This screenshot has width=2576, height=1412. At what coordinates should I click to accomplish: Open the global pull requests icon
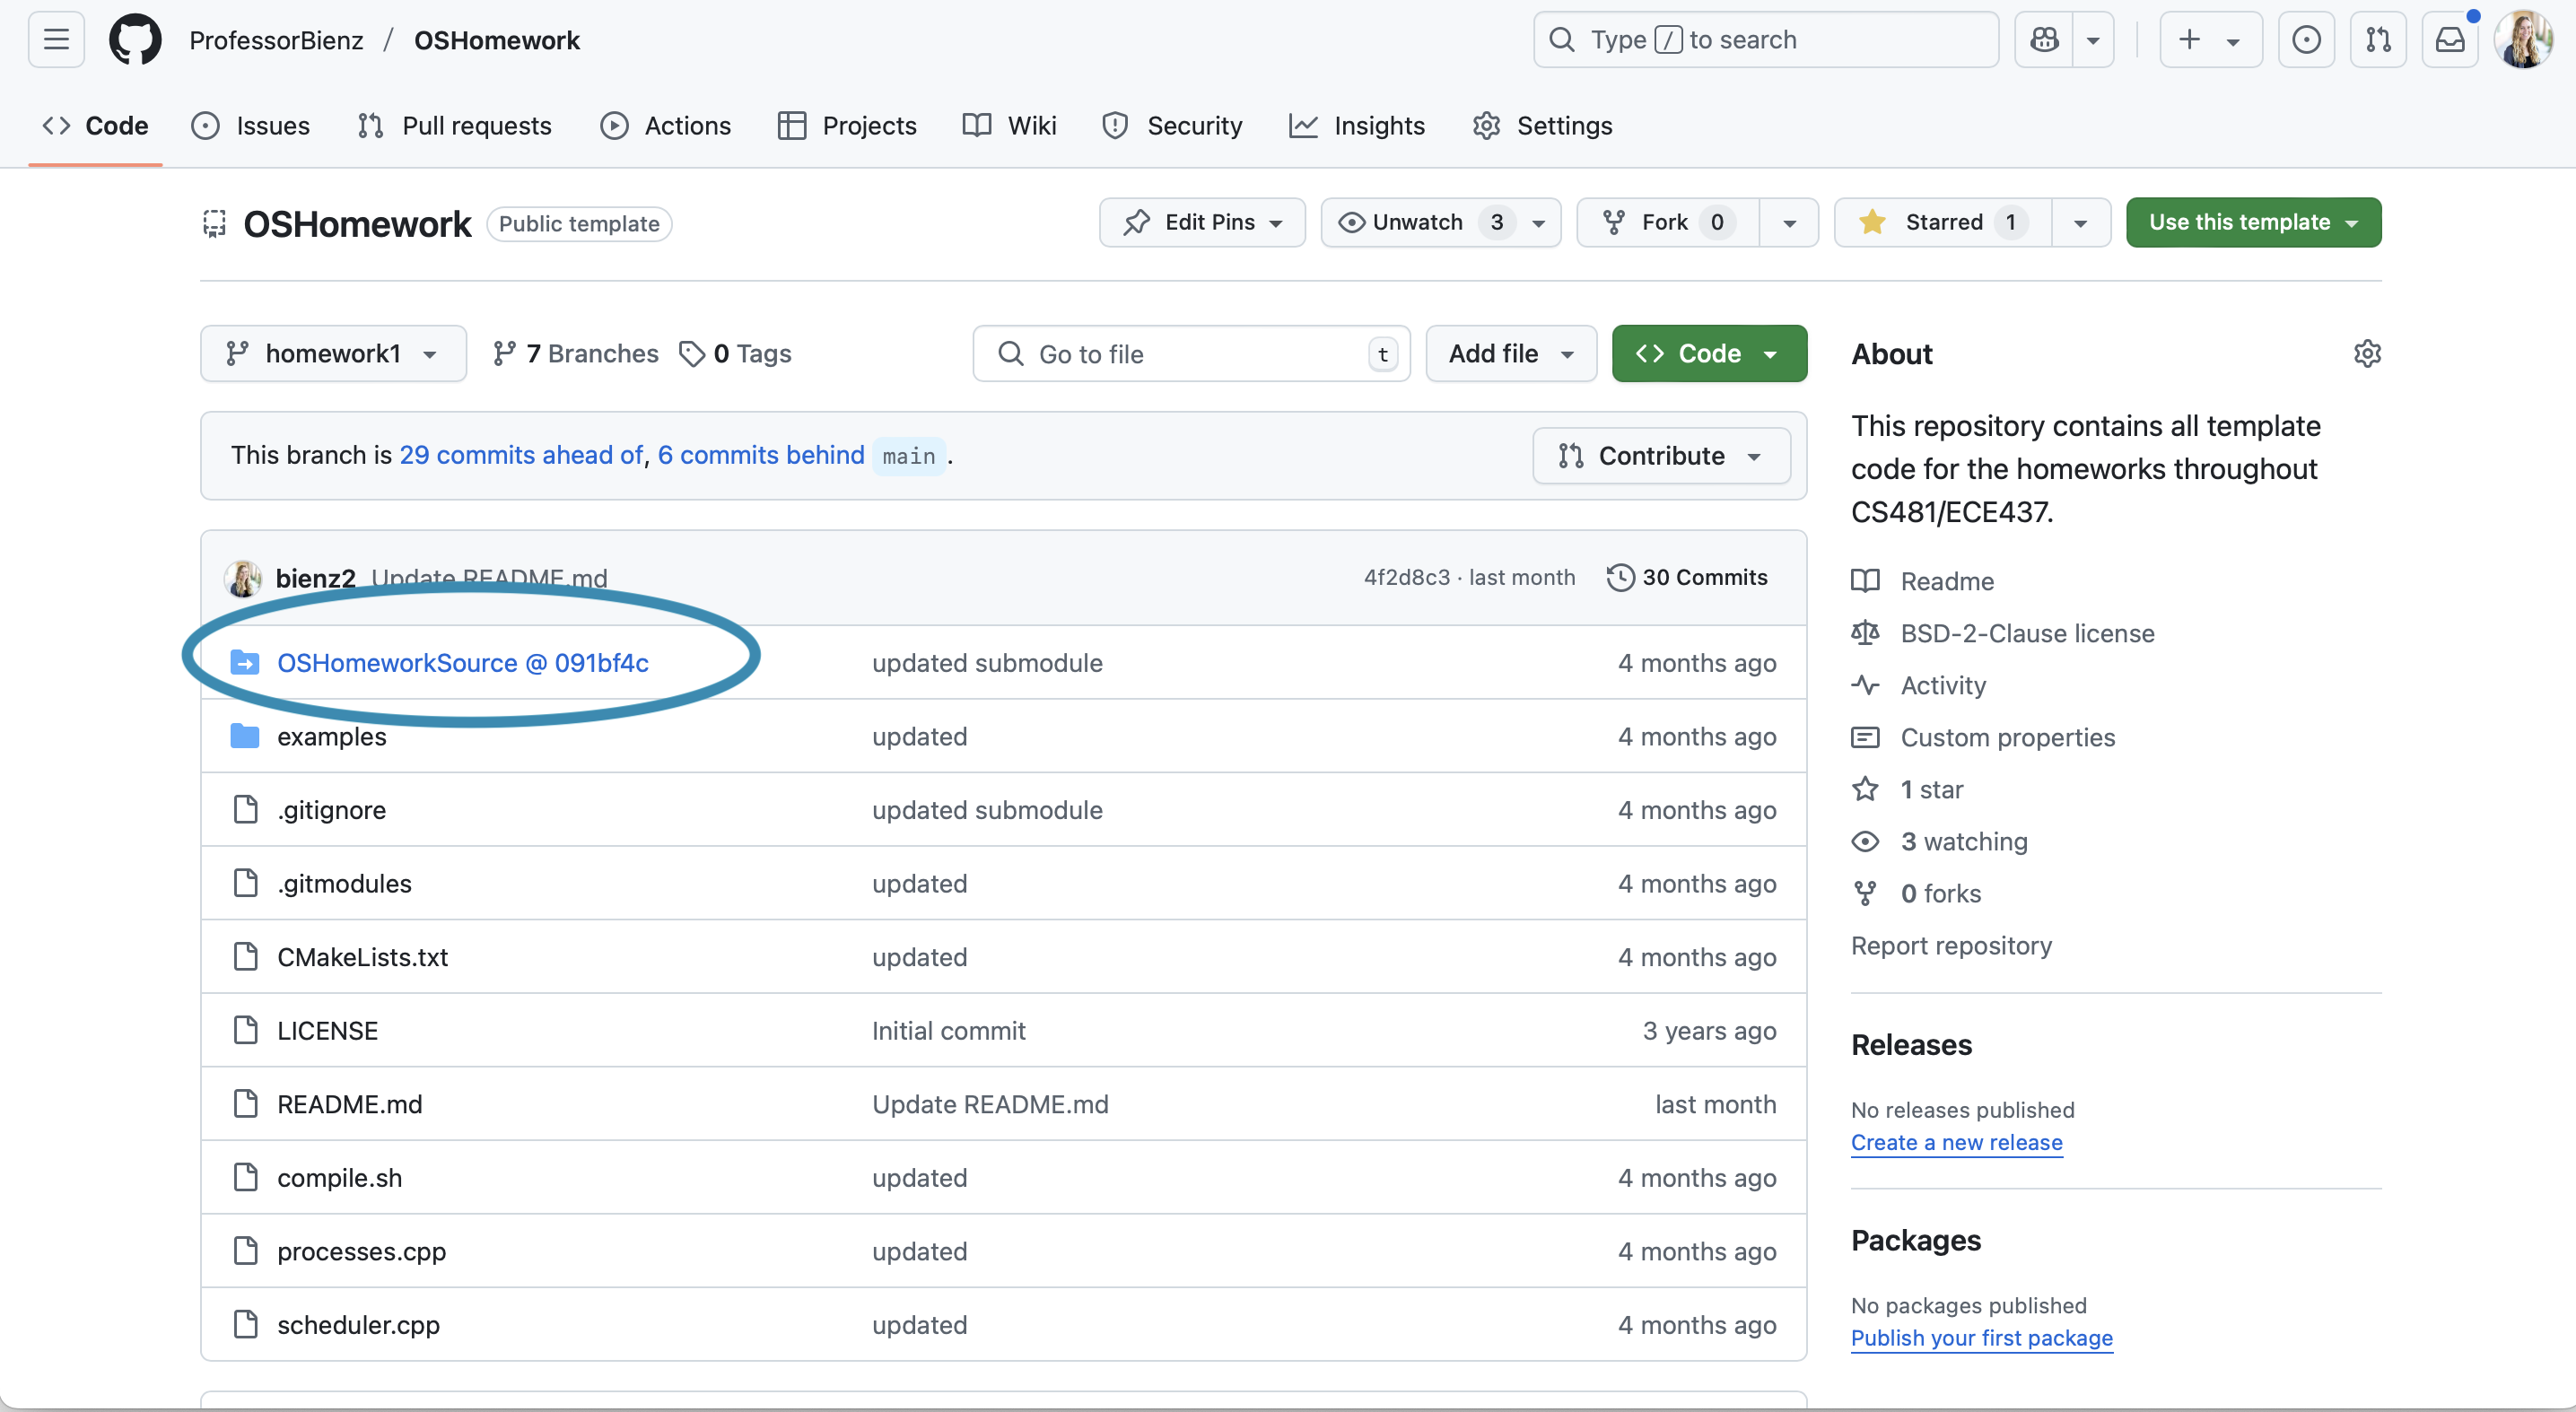tap(2378, 40)
